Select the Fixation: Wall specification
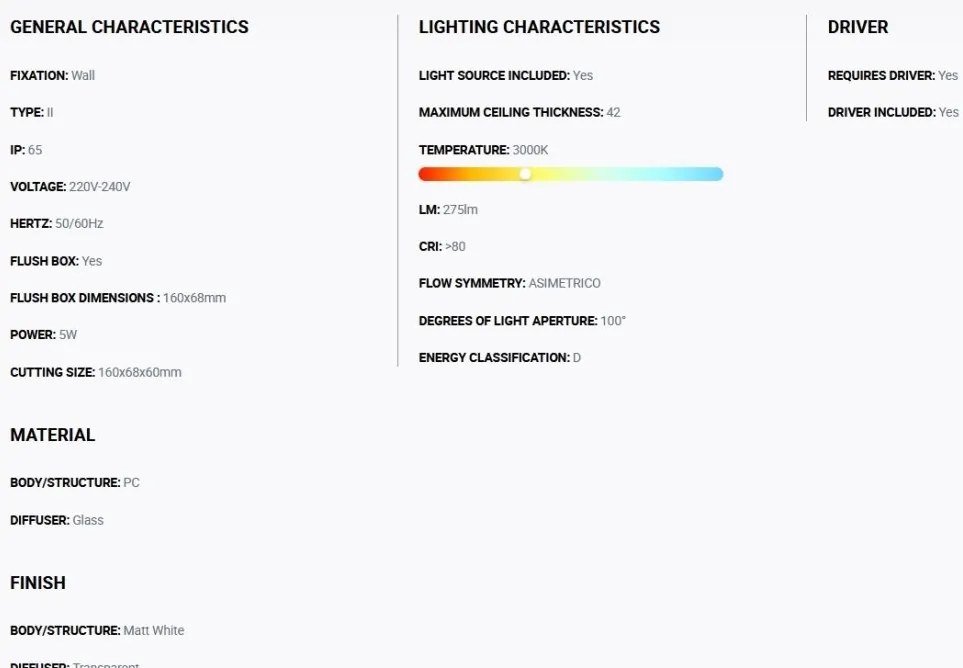This screenshot has width=963, height=668. 53,76
